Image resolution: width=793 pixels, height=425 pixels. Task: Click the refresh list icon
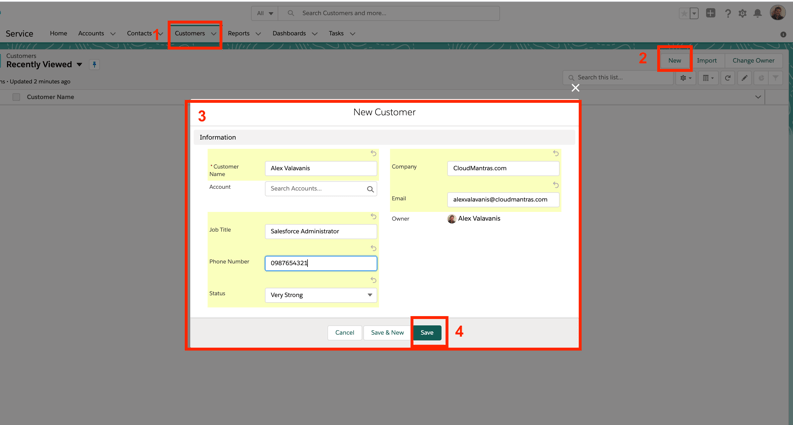click(728, 78)
